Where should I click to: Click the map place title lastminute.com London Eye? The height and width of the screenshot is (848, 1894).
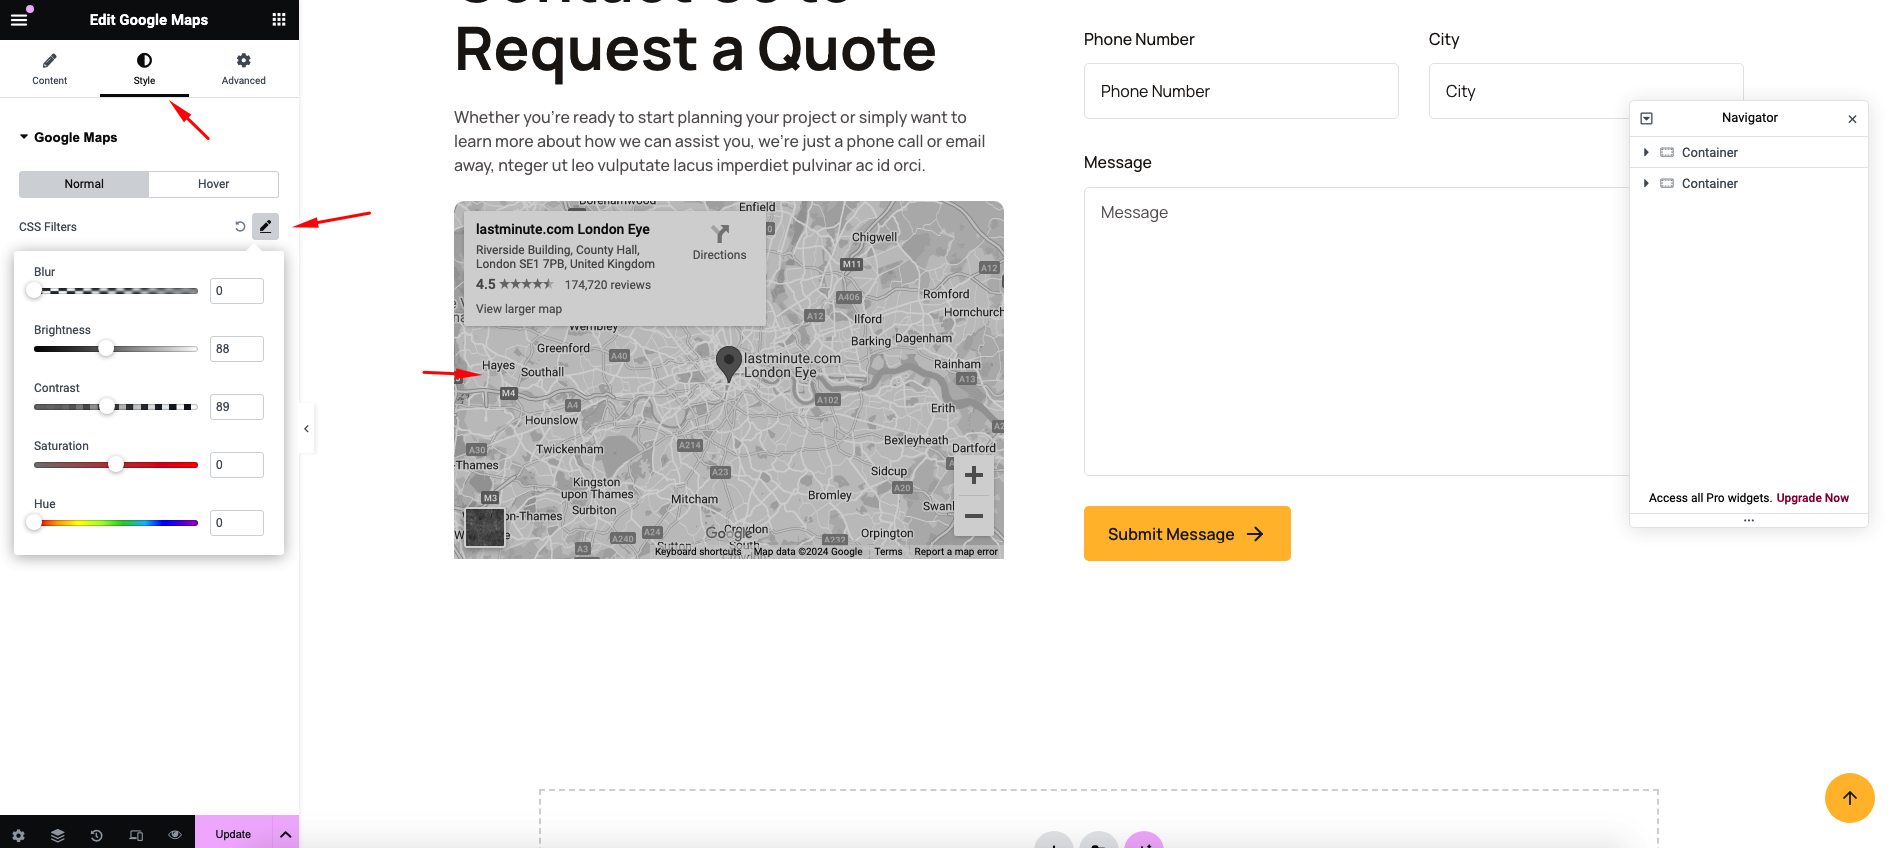tap(563, 229)
